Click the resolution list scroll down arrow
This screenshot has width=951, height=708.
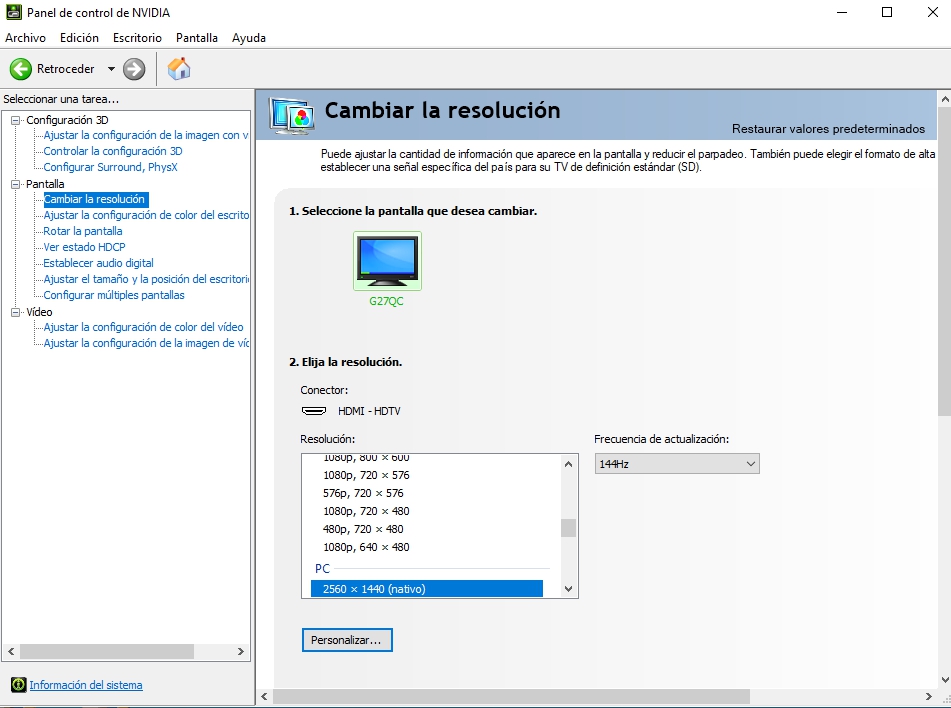pos(568,588)
